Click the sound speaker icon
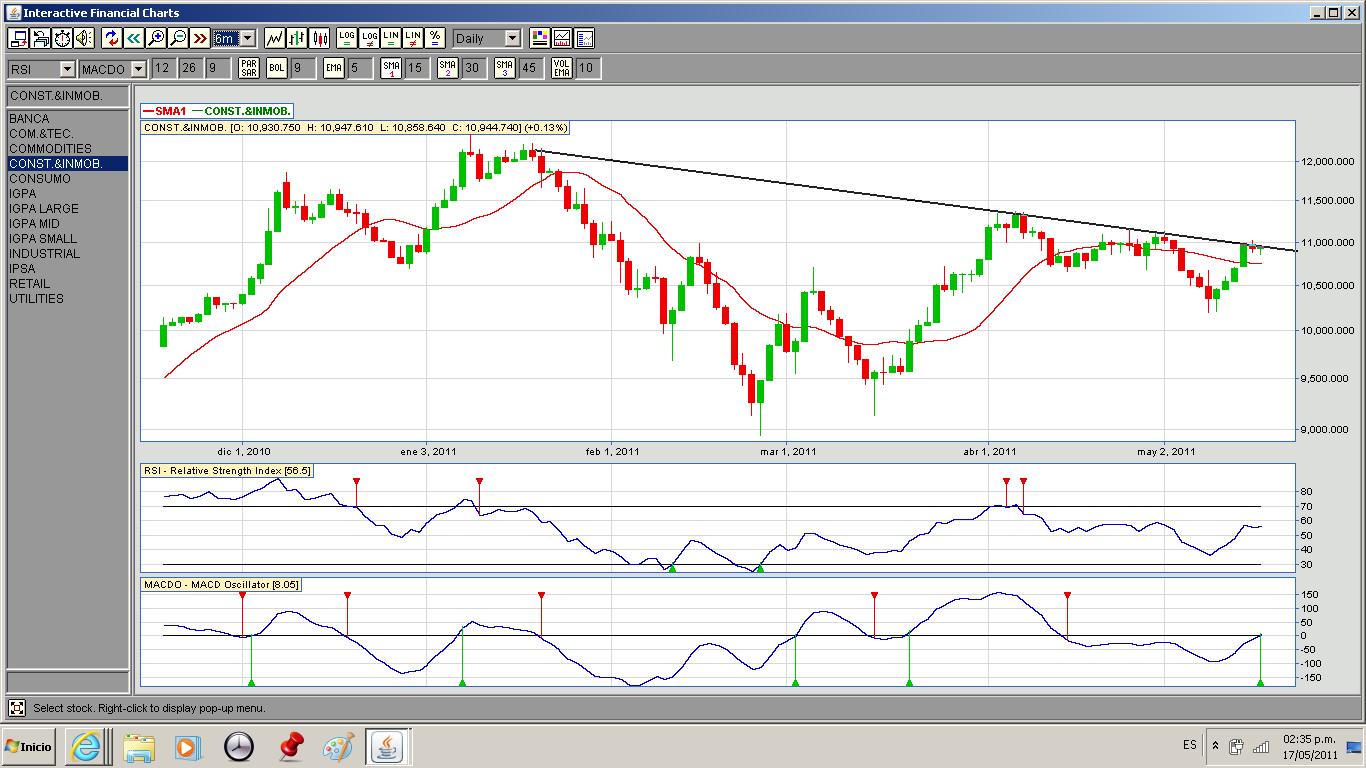This screenshot has height=768, width=1366. click(x=84, y=38)
